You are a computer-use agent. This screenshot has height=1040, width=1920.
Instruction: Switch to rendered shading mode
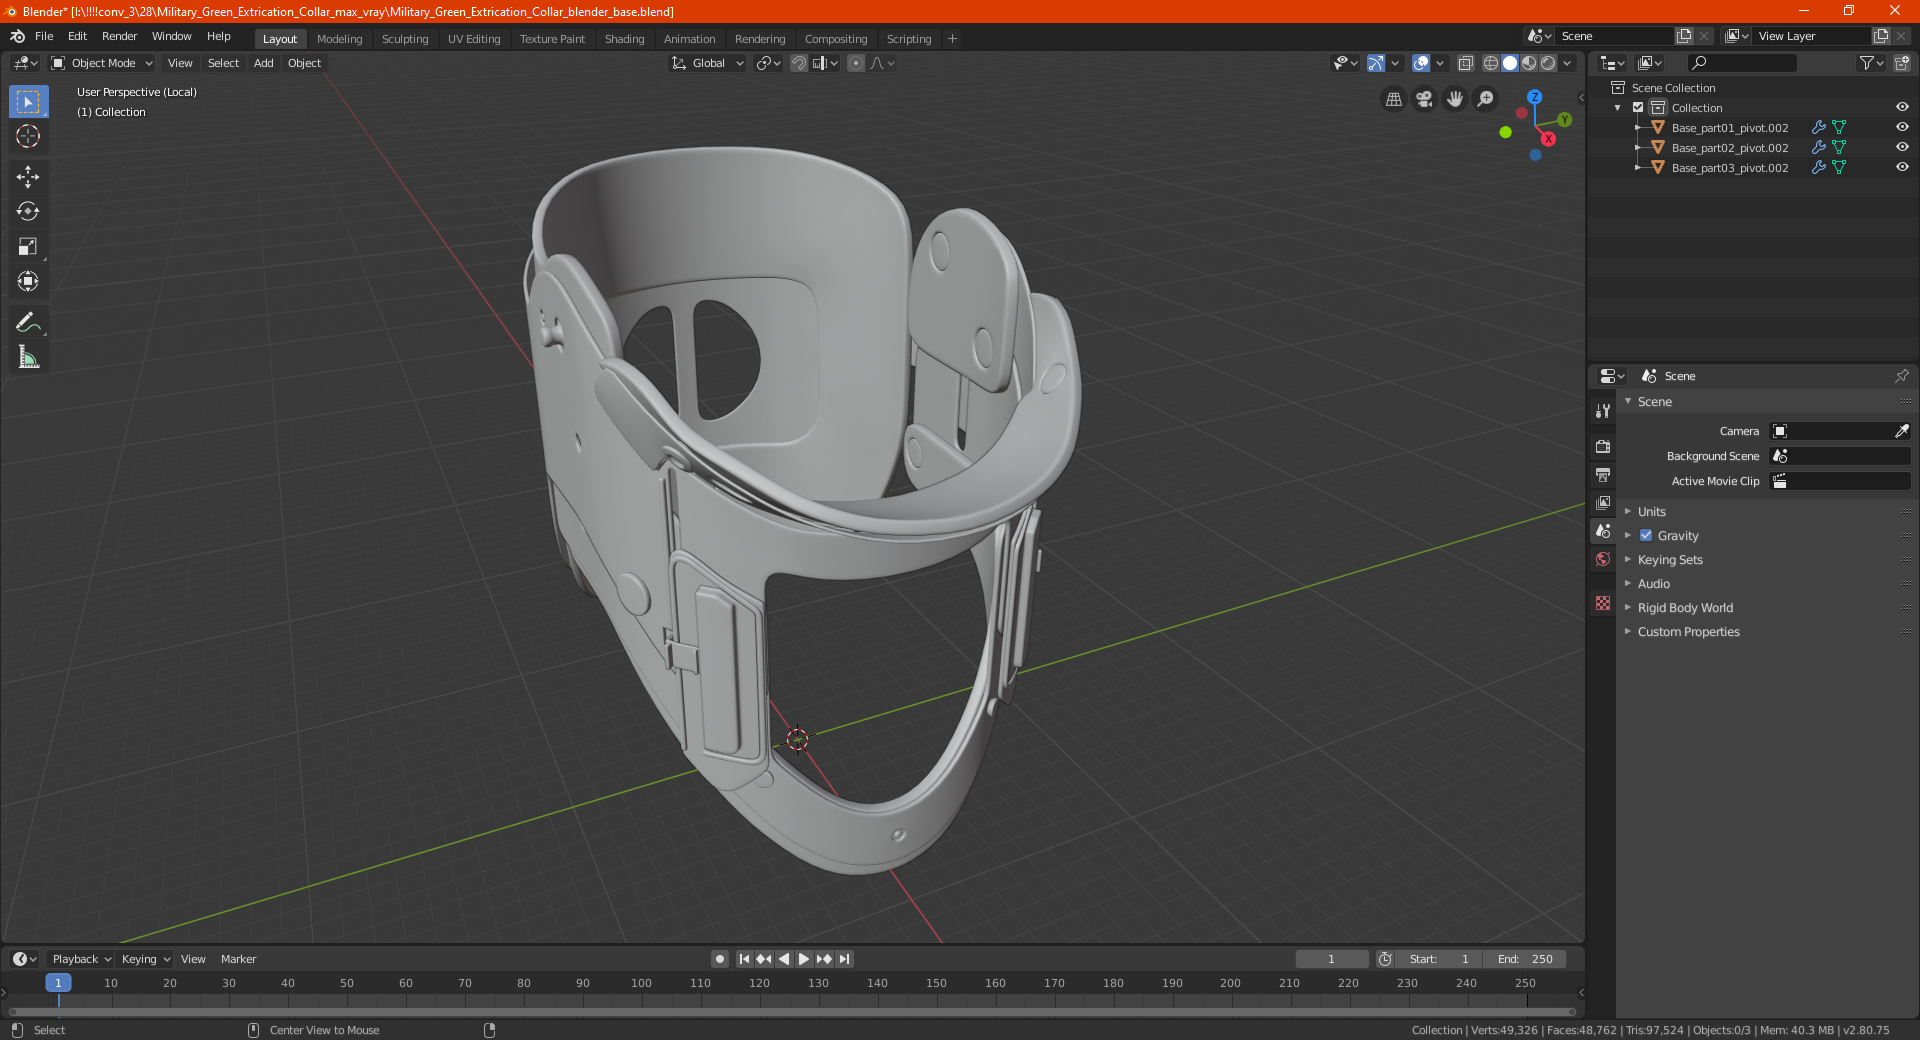[x=1548, y=63]
